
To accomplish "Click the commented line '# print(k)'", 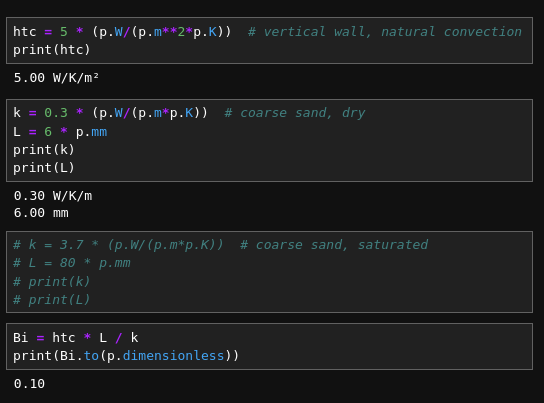I will click(52, 282).
